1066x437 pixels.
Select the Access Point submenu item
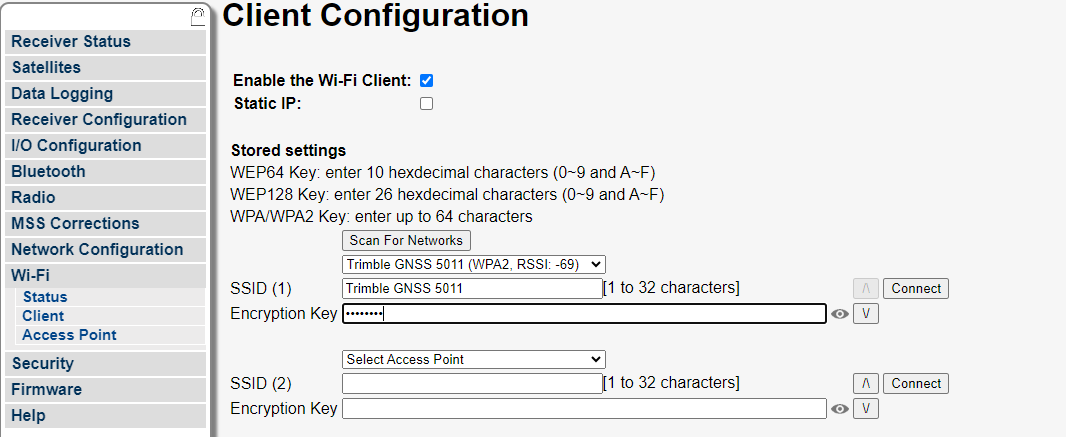click(x=69, y=335)
